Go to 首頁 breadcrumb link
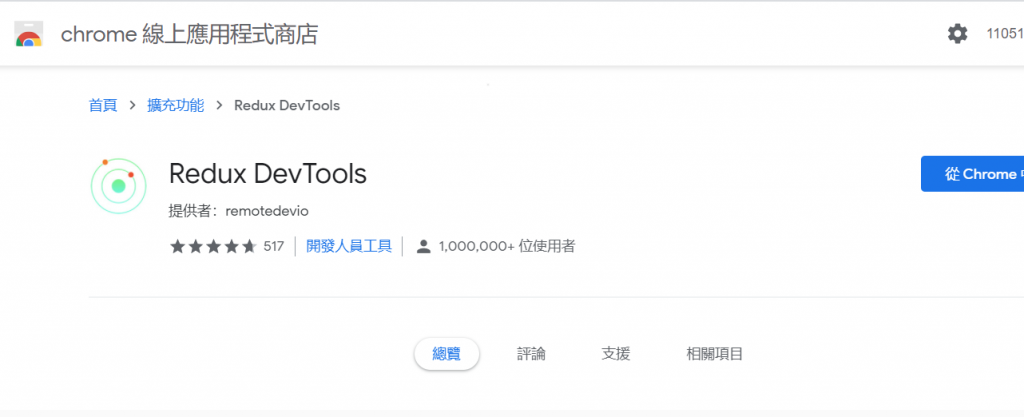1024x417 pixels. click(103, 105)
